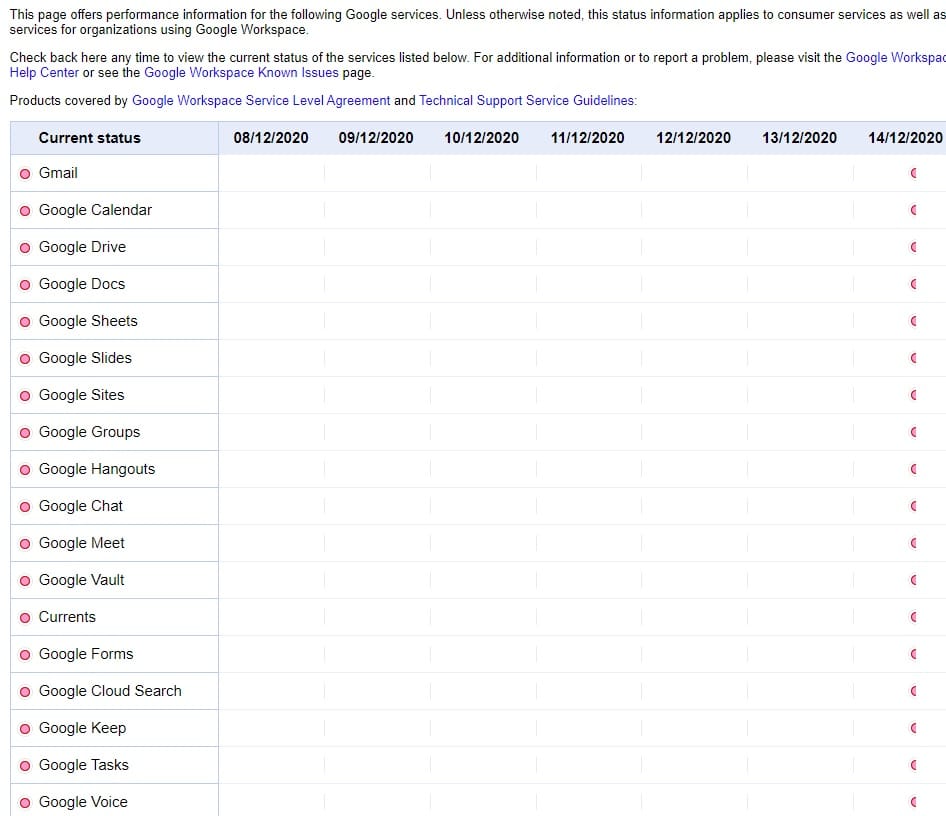Screen dimensions: 946x816
Task: Select the Currents service name
Action: (x=67, y=617)
